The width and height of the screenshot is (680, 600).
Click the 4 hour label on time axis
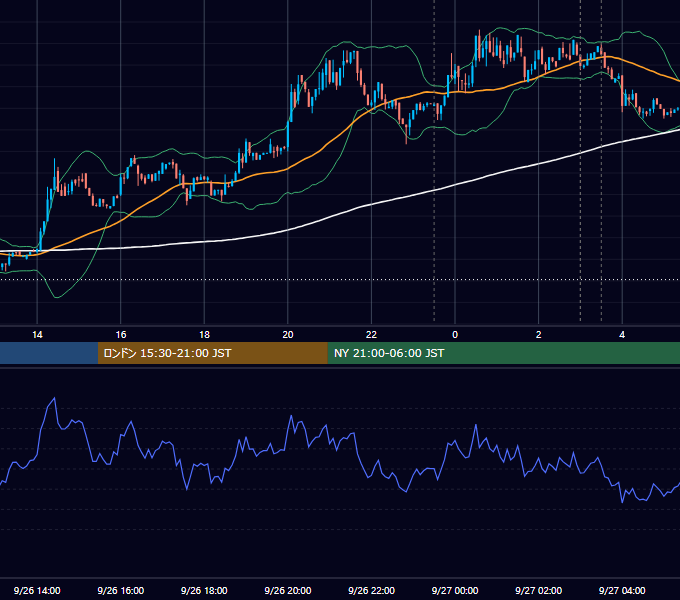[x=622, y=335]
